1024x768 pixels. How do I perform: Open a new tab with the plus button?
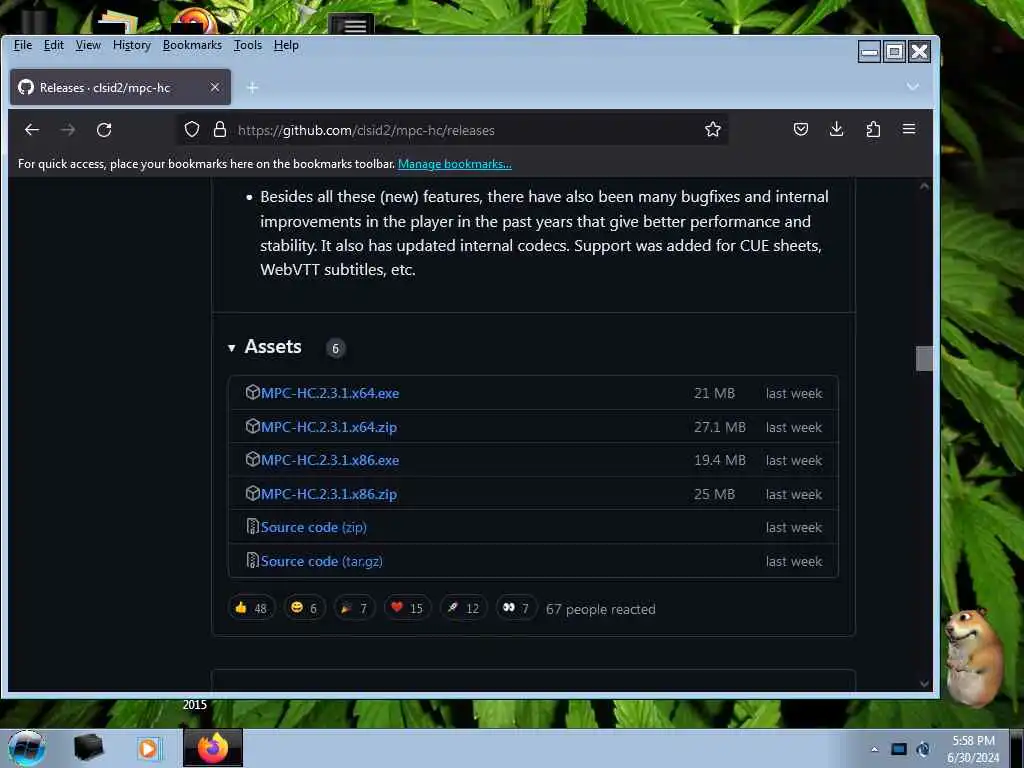pyautogui.click(x=252, y=88)
